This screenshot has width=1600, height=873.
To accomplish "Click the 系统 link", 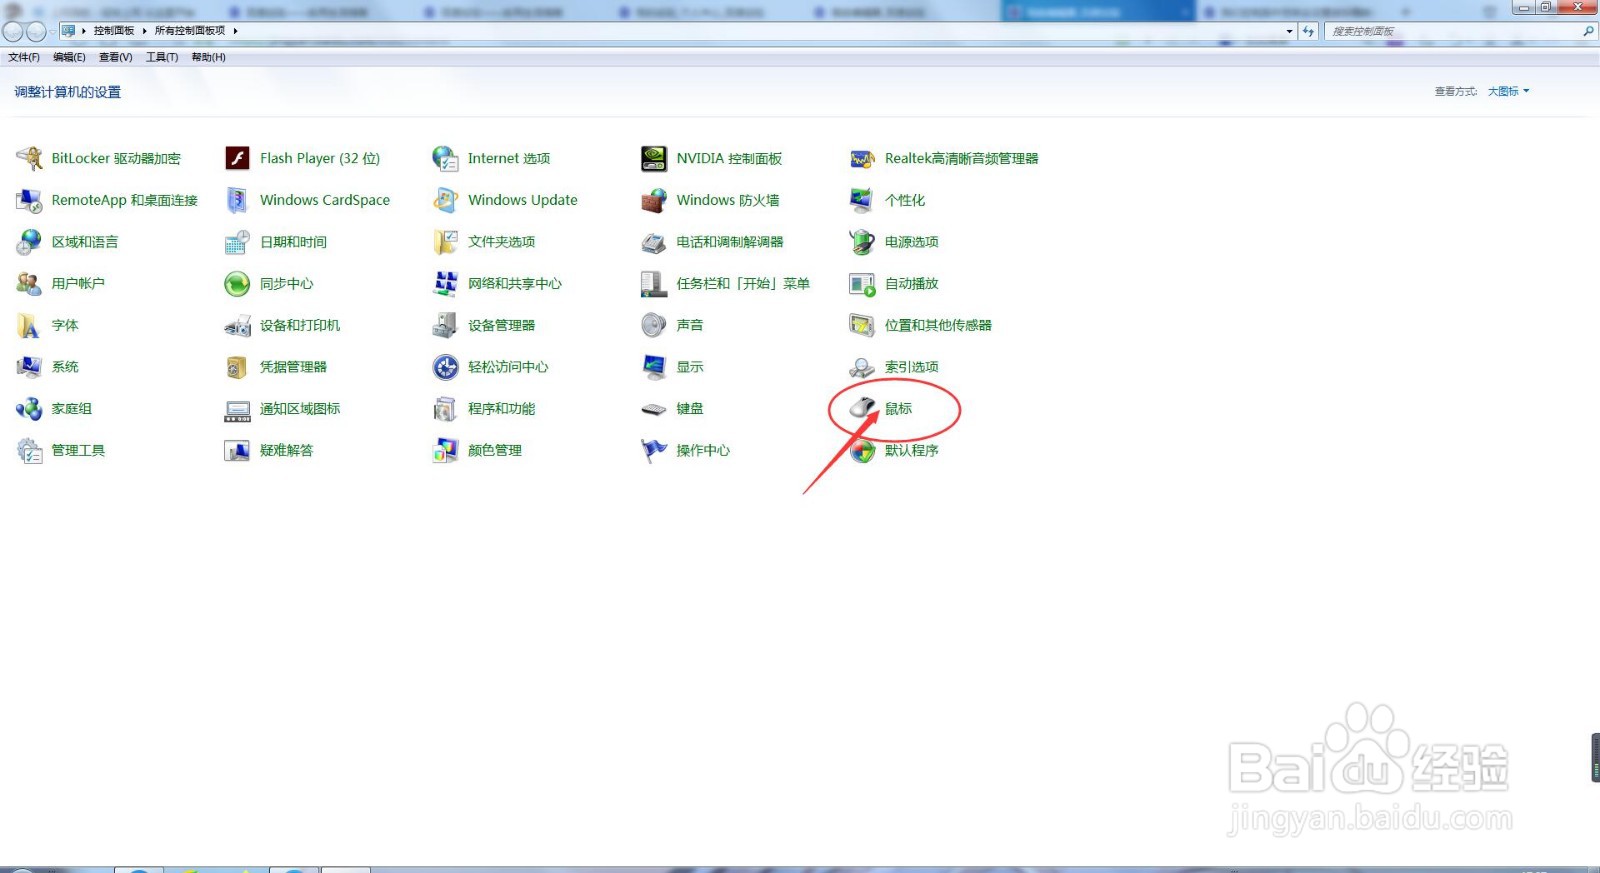I will (x=65, y=367).
